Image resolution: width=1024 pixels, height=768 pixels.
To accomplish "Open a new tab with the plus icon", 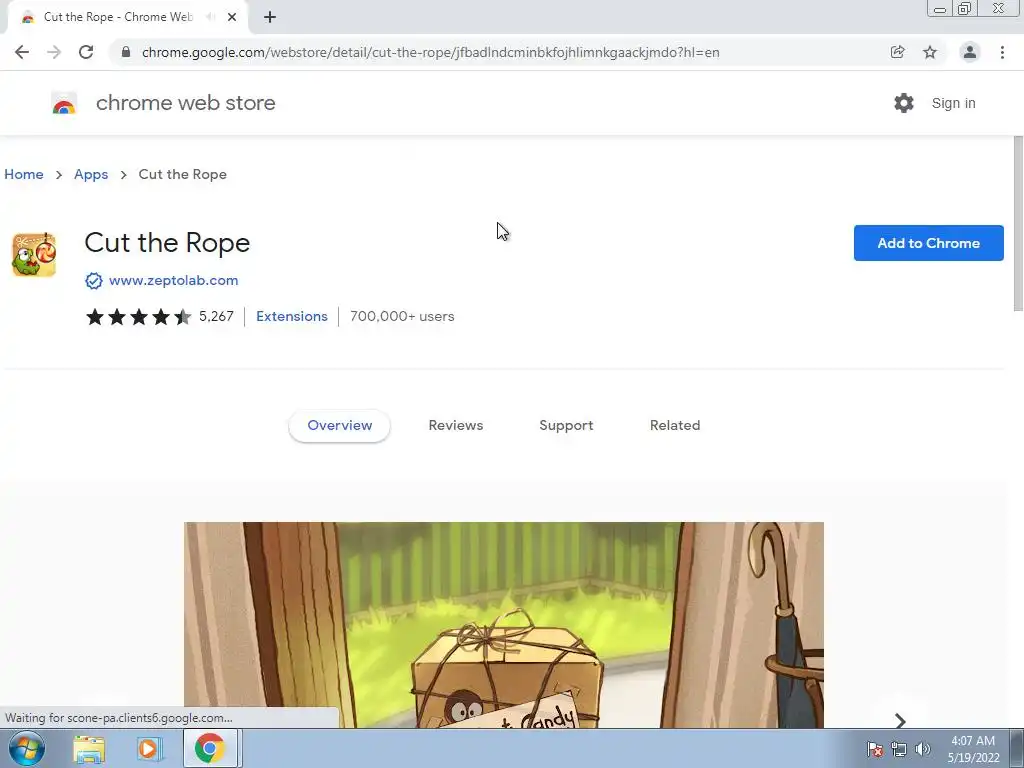I will tap(270, 17).
